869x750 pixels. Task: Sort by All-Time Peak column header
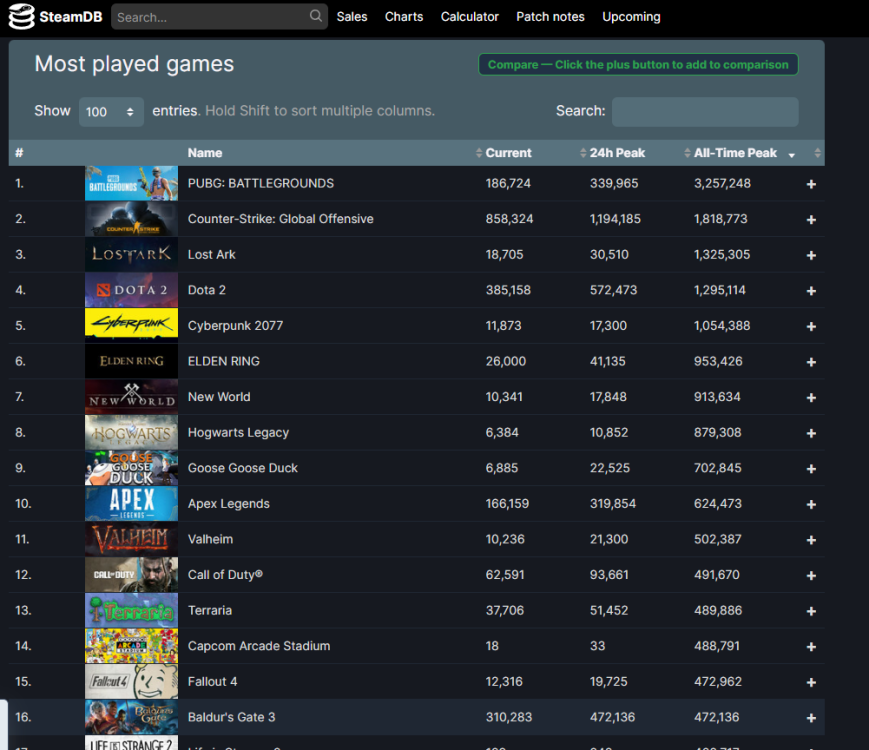pyautogui.click(x=735, y=153)
